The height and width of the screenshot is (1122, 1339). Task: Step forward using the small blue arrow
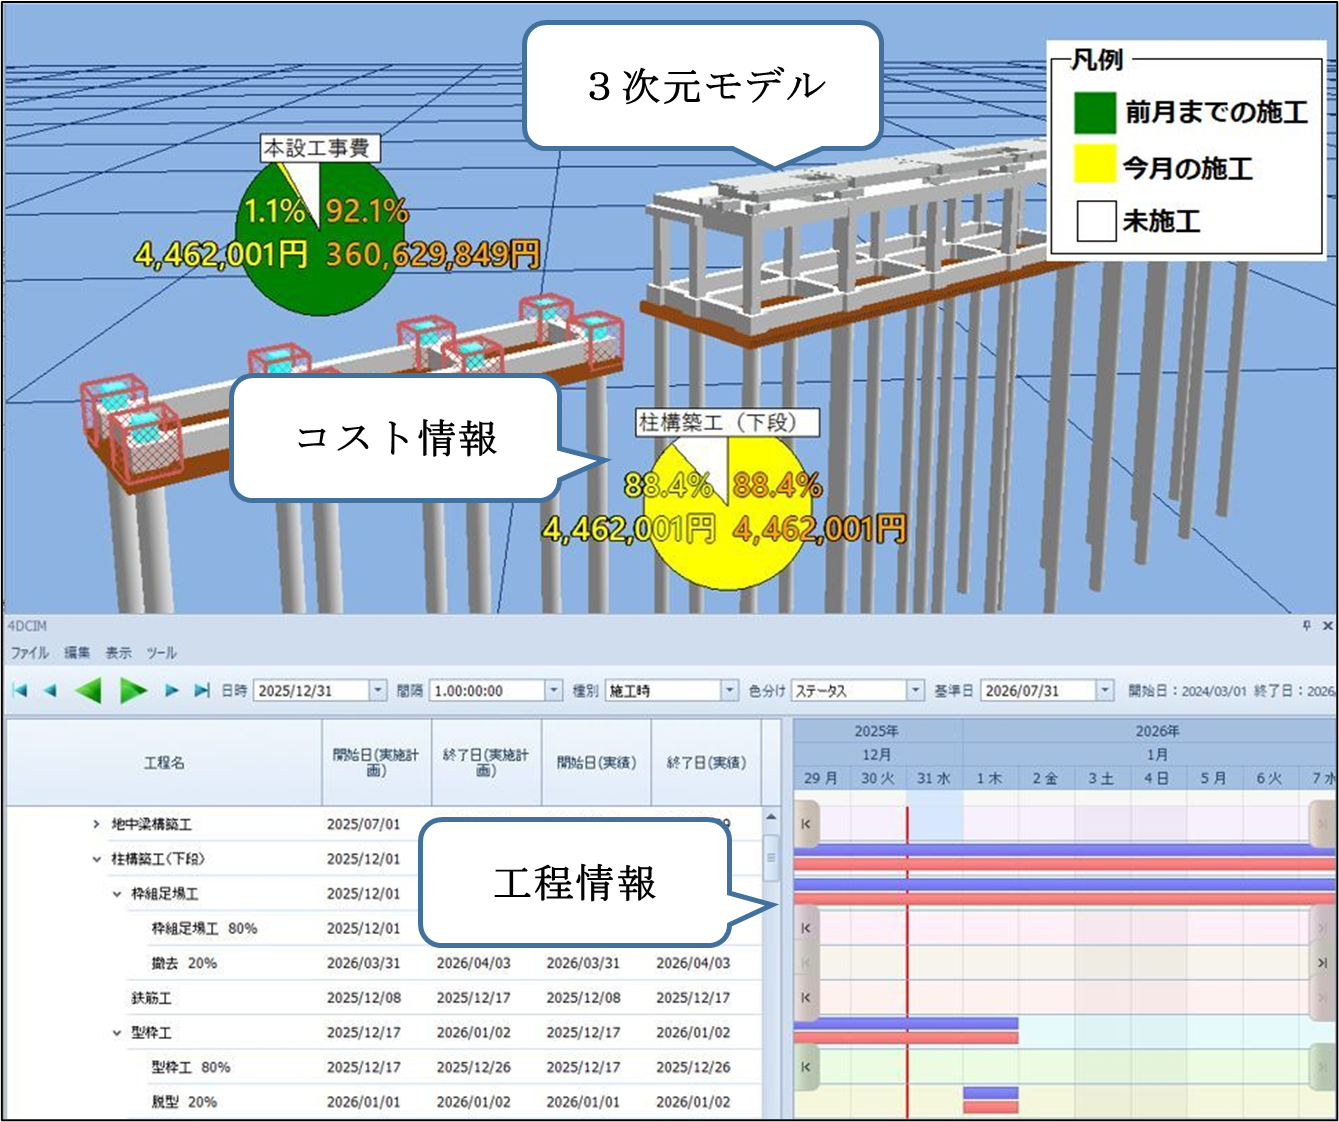tap(171, 690)
